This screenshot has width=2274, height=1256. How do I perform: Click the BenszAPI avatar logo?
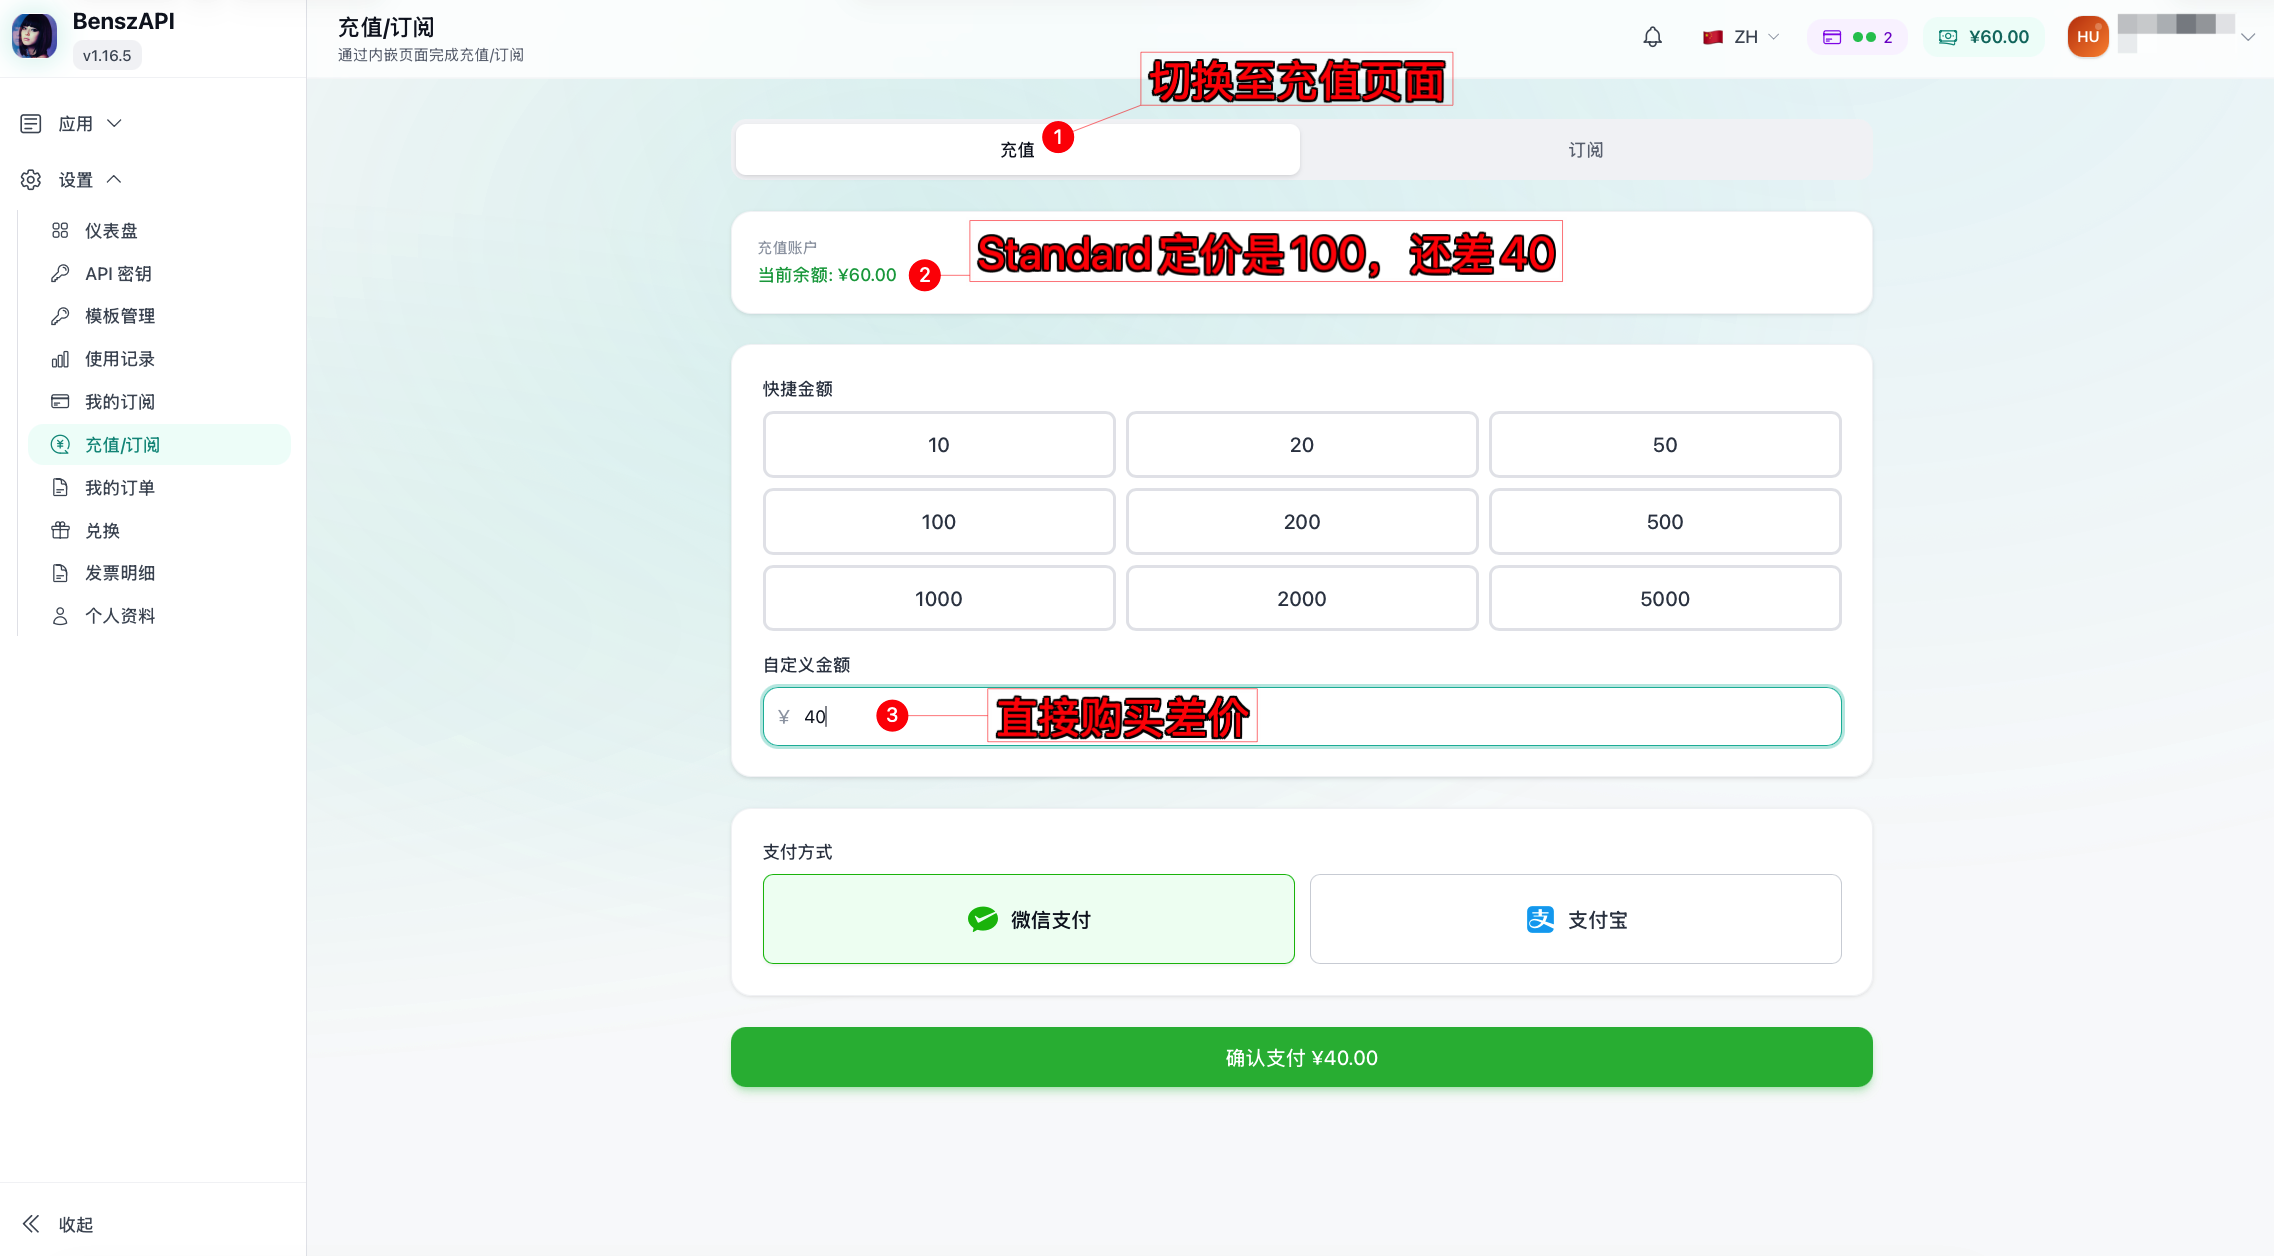coord(34,36)
